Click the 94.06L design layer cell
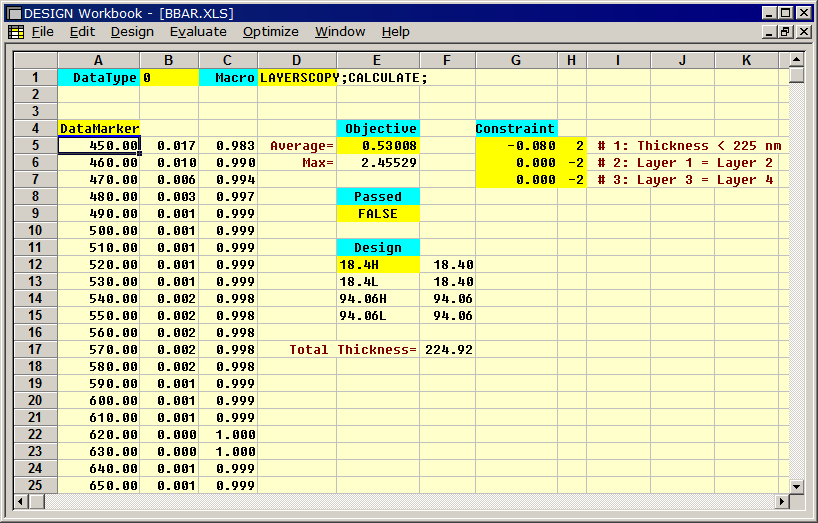The height and width of the screenshot is (523, 818). (x=378, y=315)
